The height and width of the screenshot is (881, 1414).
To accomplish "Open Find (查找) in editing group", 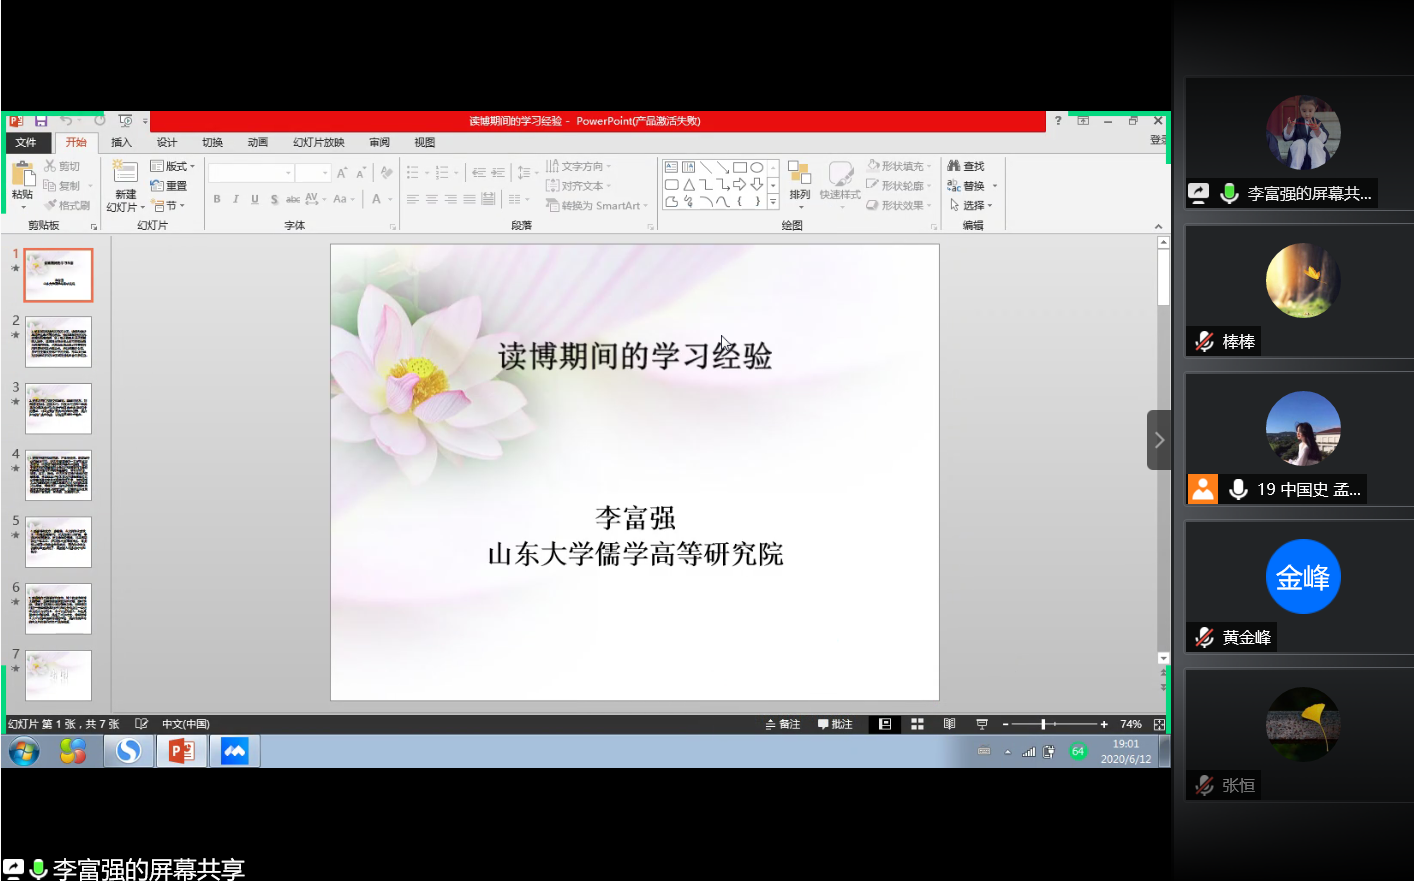I will click(966, 166).
